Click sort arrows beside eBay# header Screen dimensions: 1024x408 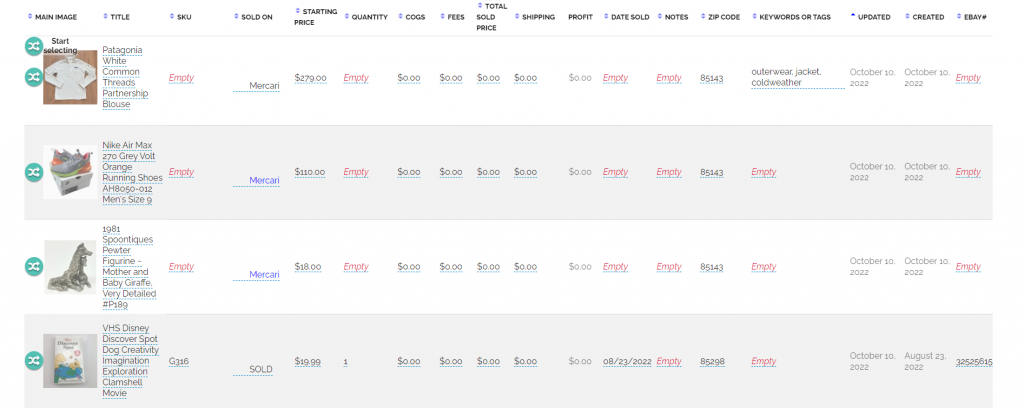point(959,17)
